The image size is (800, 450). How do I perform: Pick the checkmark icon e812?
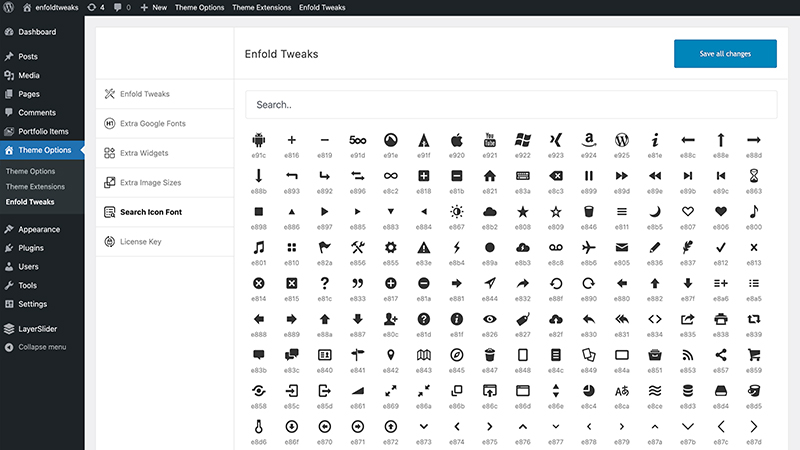coord(721,247)
